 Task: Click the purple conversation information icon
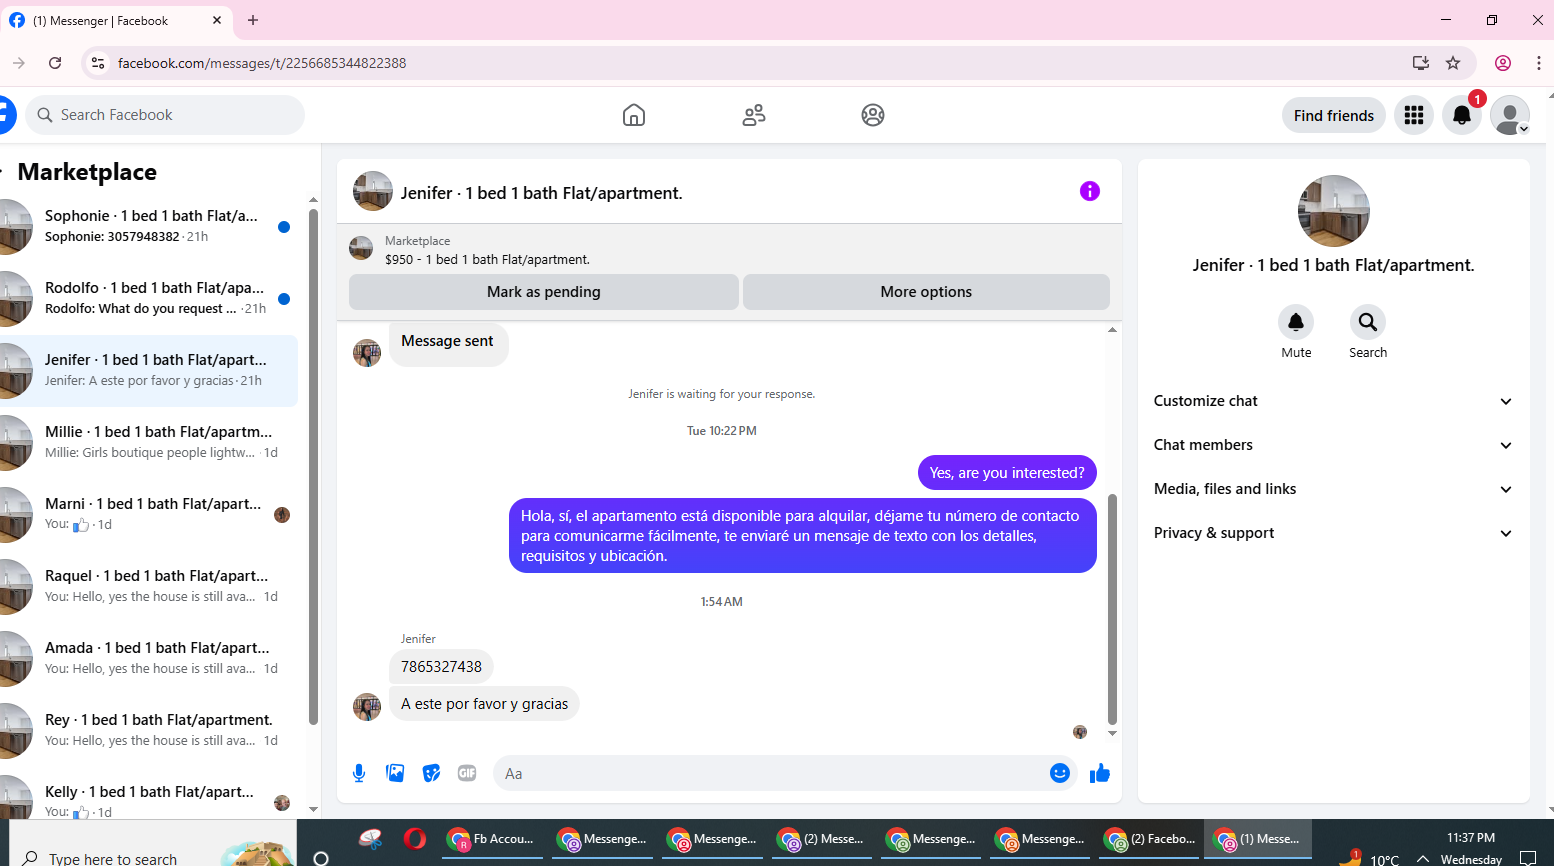pyautogui.click(x=1090, y=191)
